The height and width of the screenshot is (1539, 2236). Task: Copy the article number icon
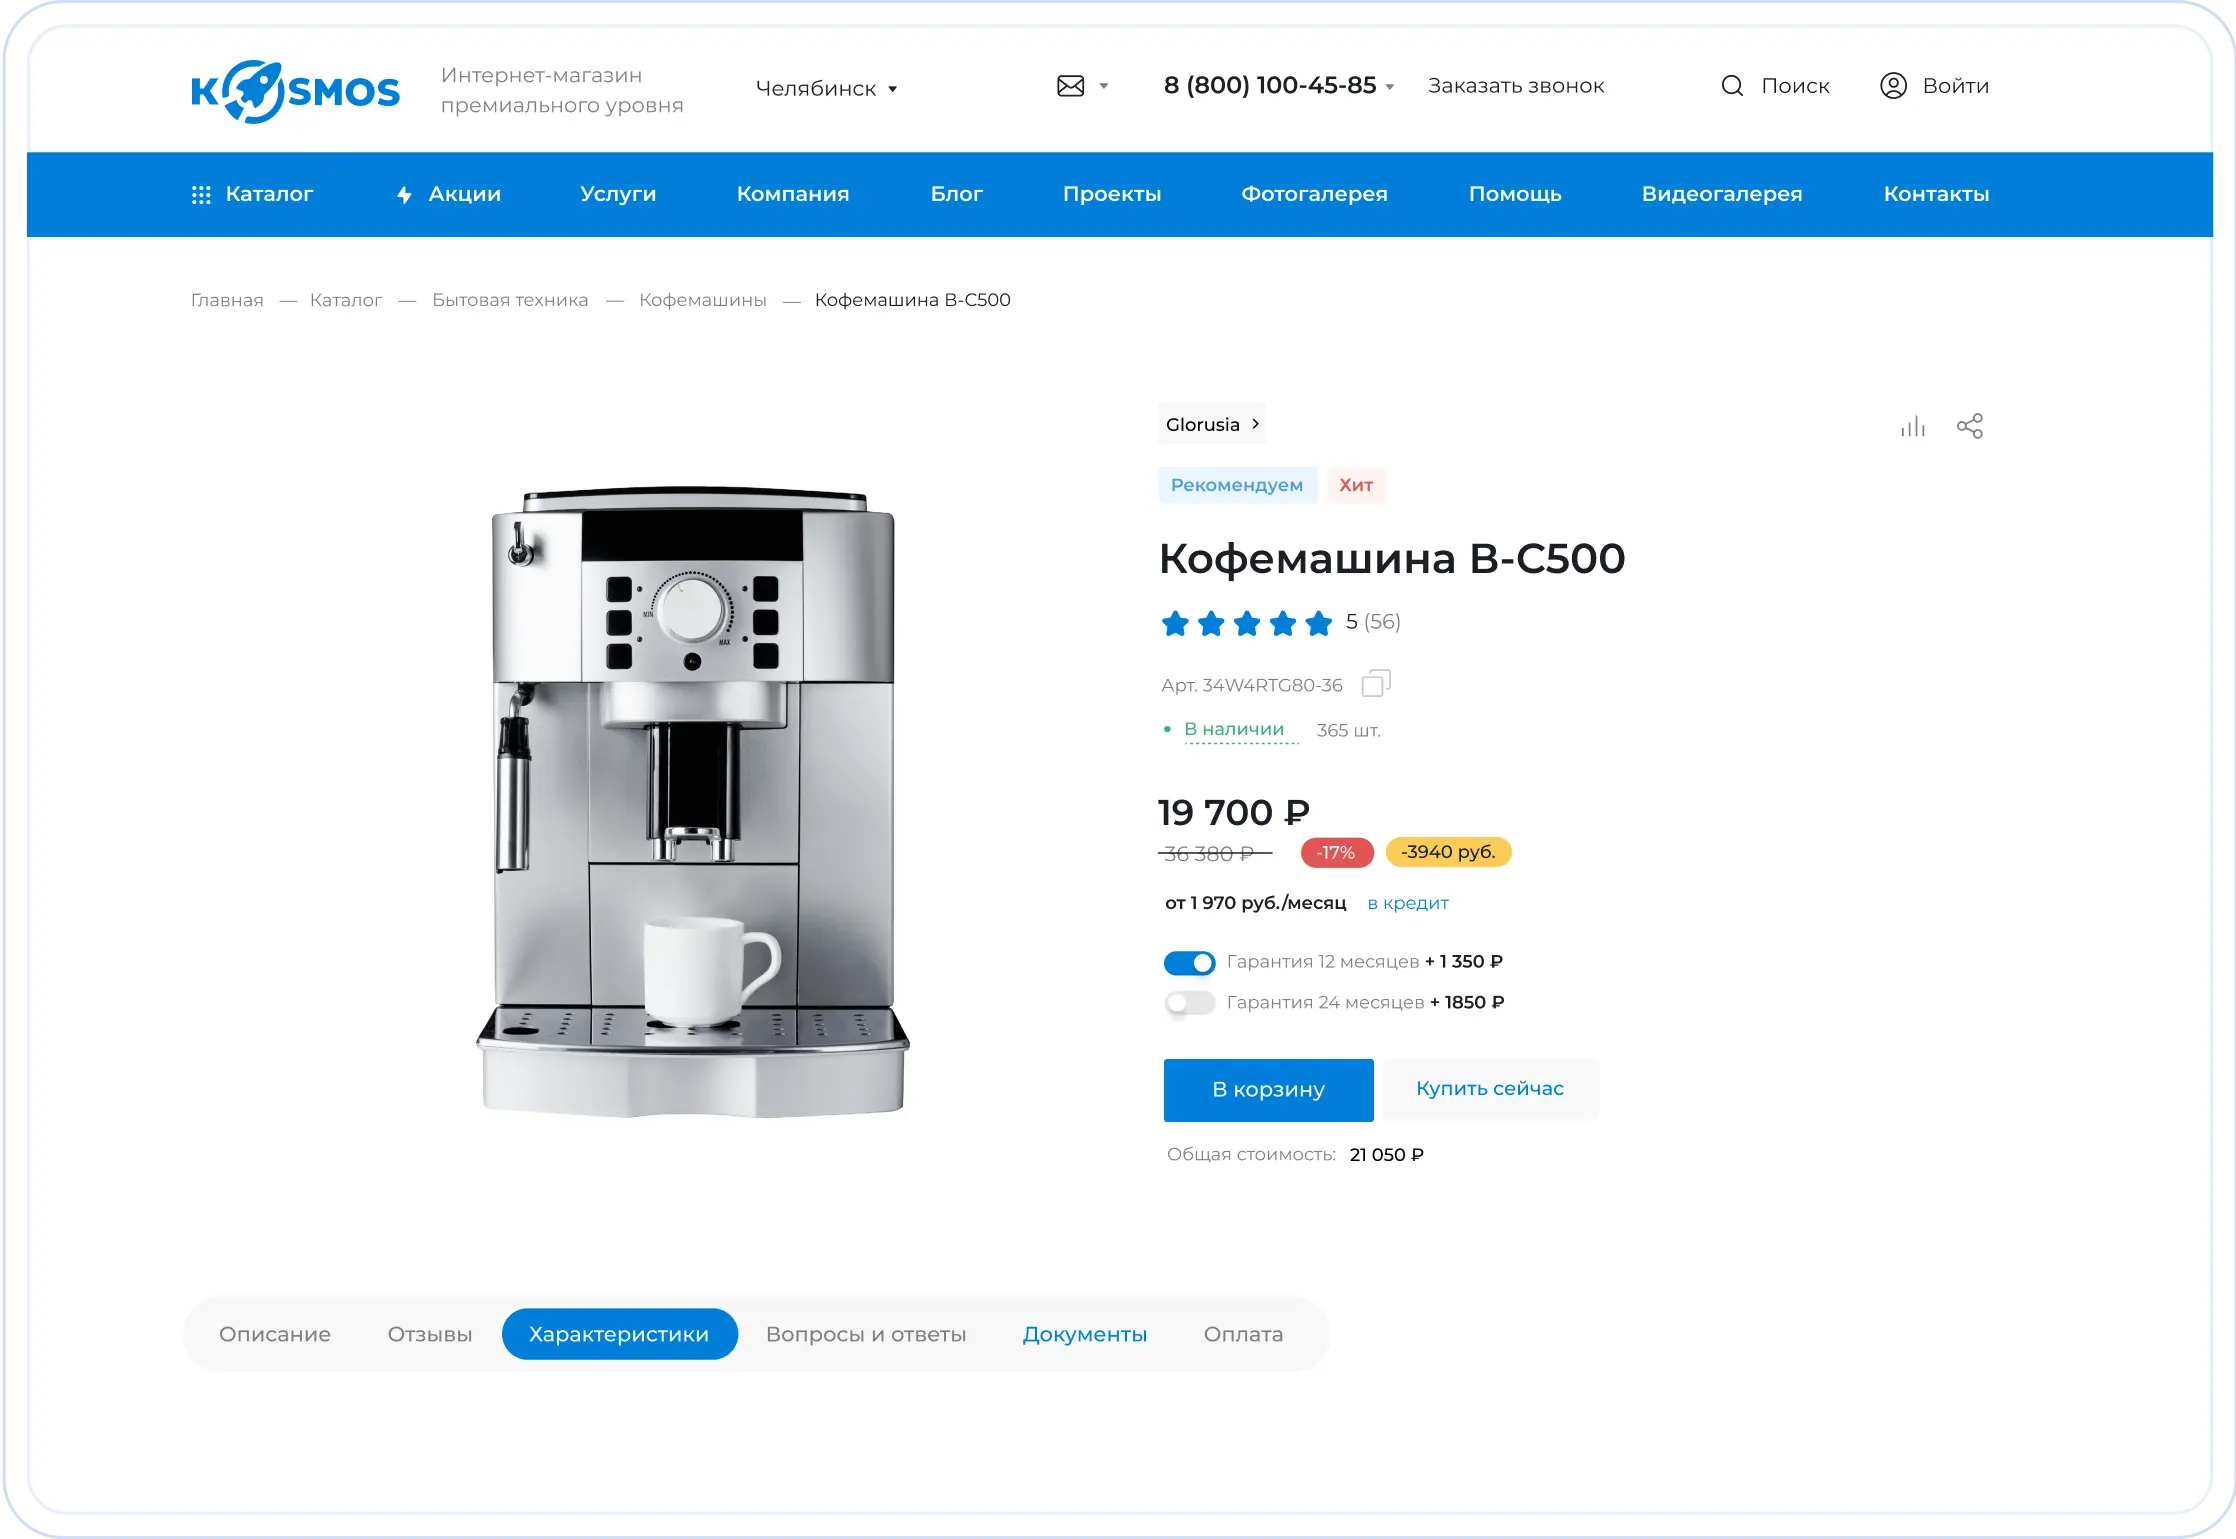click(x=1376, y=684)
